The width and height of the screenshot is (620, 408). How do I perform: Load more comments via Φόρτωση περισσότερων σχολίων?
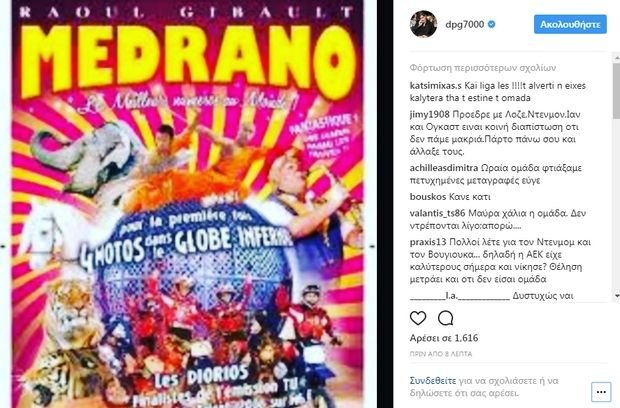(483, 68)
